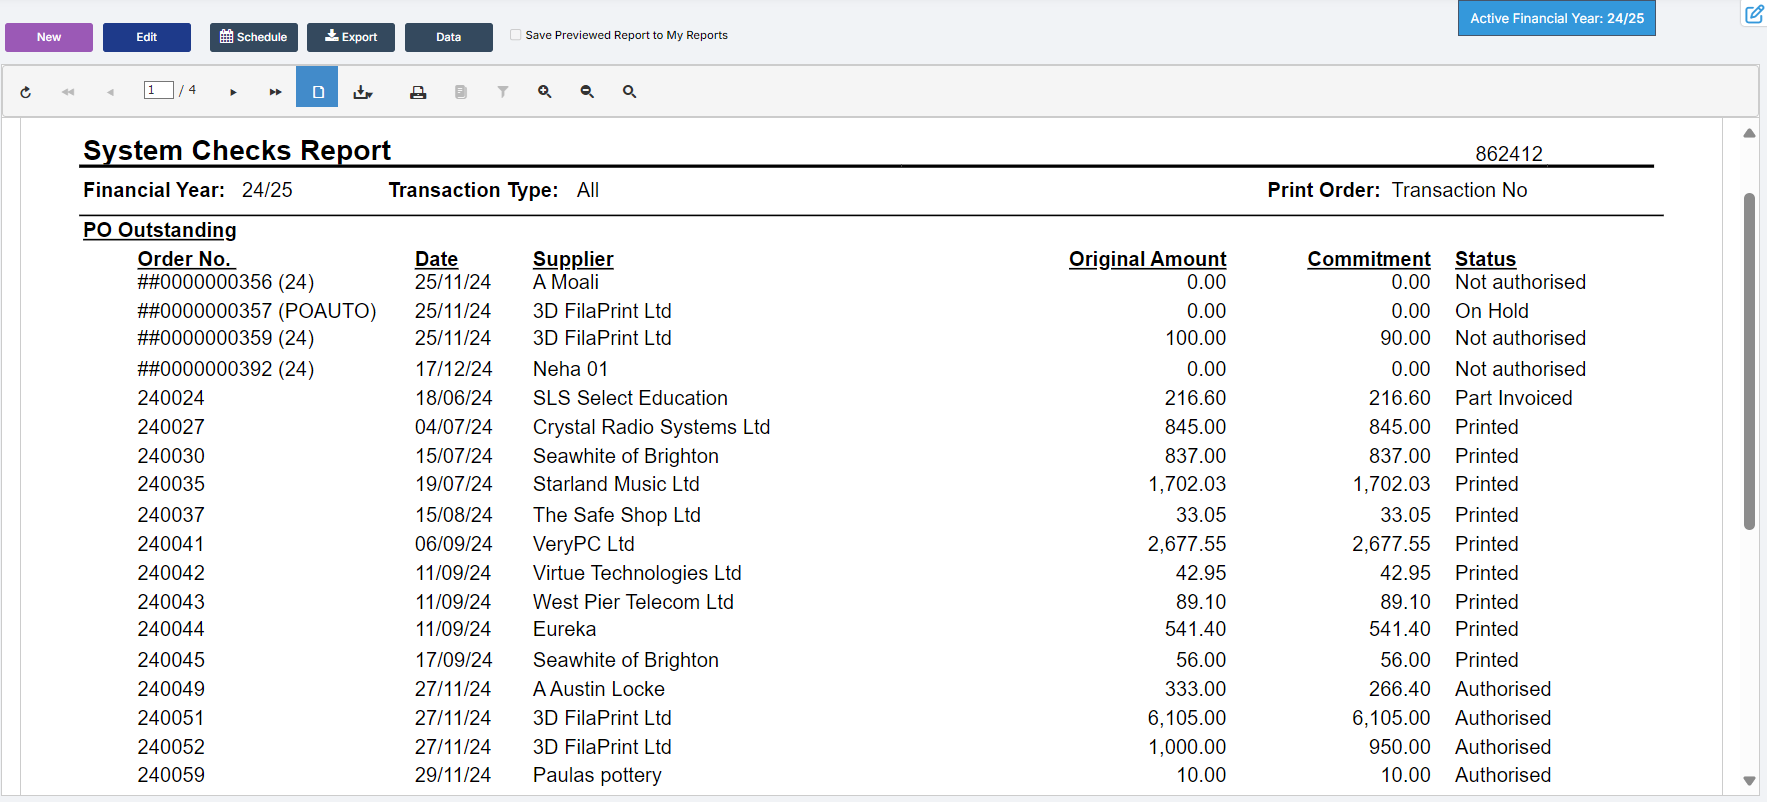
Task: Click the Supplier column header
Action: pyautogui.click(x=573, y=259)
